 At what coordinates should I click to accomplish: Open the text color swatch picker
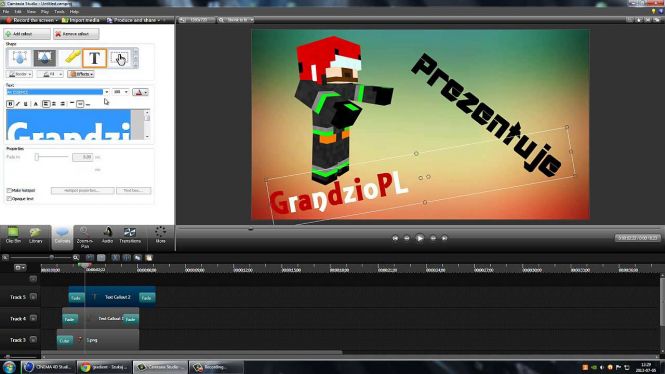(x=140, y=92)
